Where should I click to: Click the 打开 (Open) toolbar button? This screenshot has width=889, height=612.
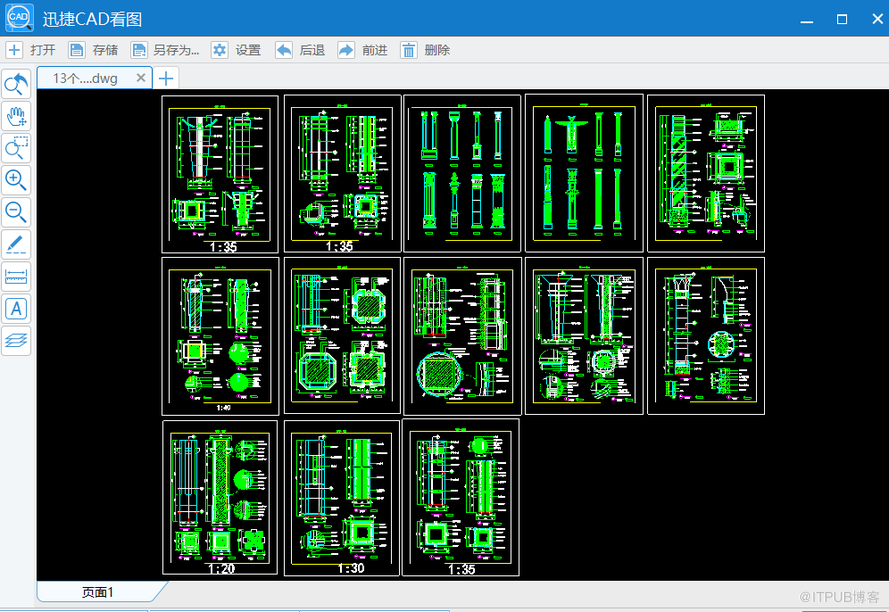(x=31, y=50)
